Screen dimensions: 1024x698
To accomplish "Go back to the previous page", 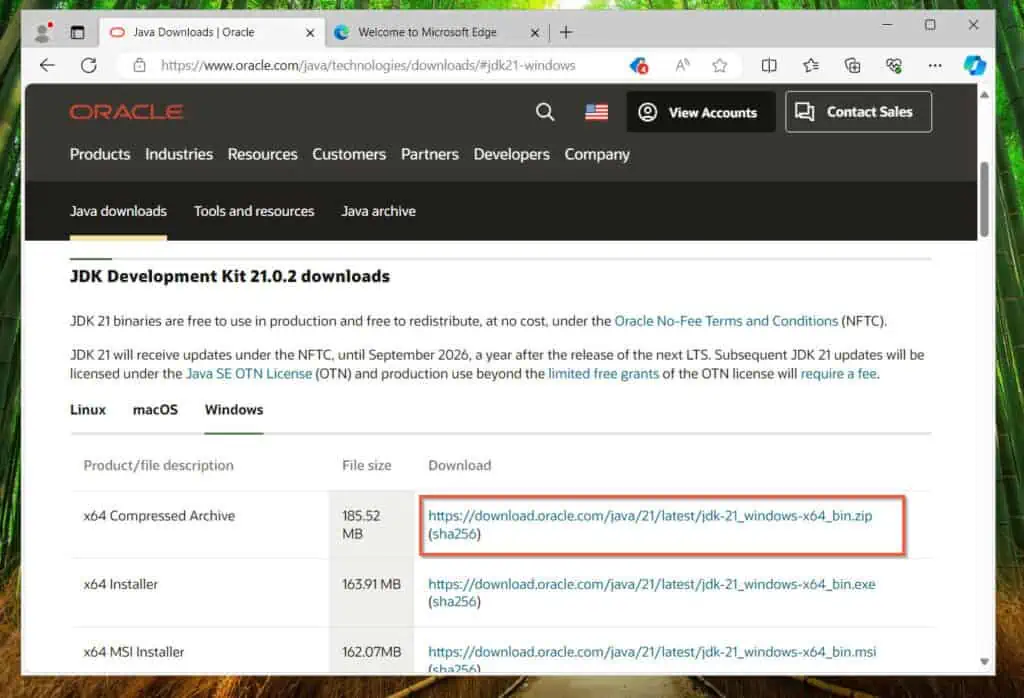I will tap(47, 65).
